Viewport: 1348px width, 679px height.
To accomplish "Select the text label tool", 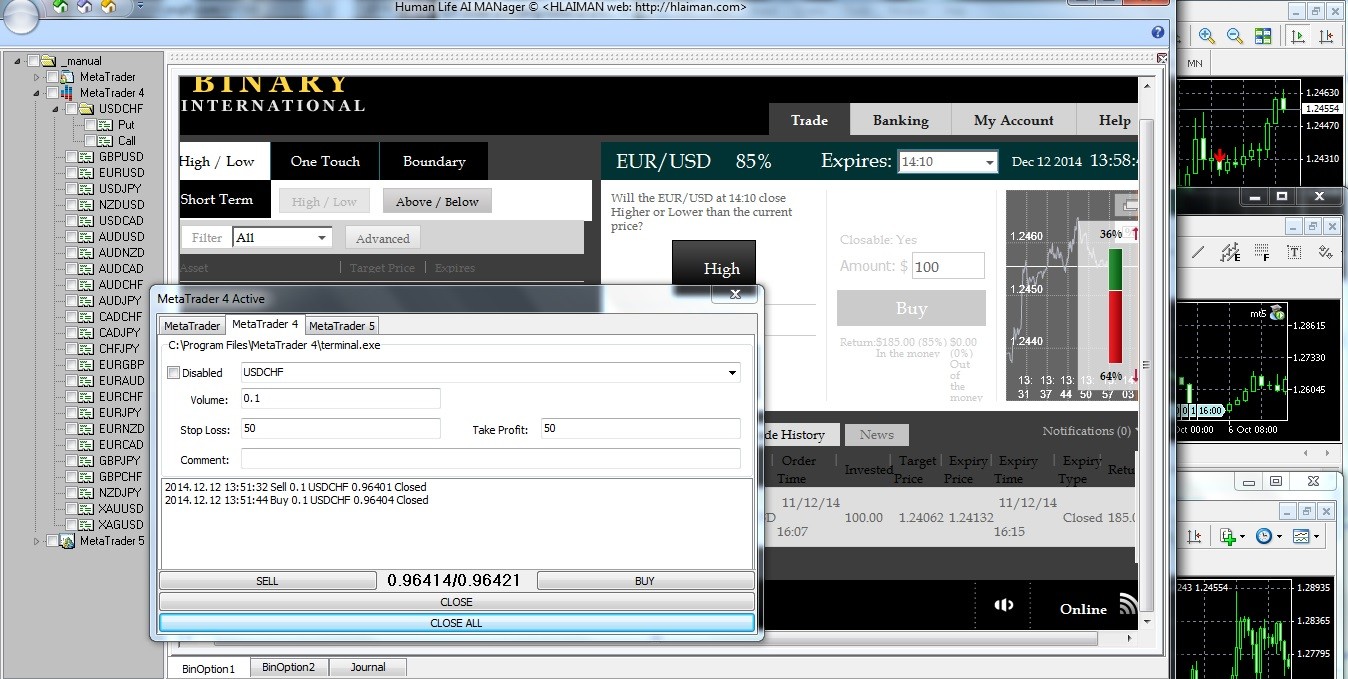I will 1294,252.
